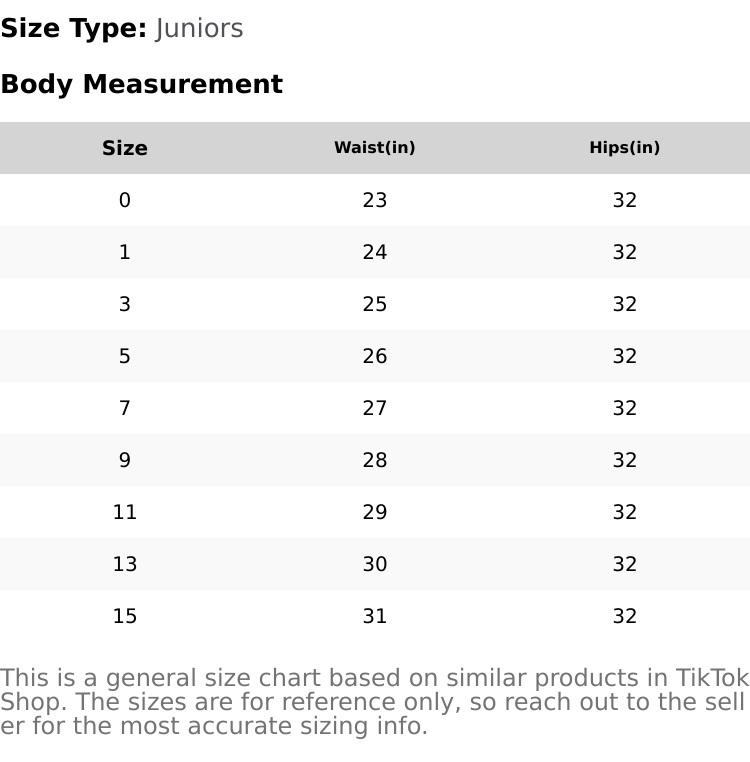750x762 pixels.
Task: Click the Size Type label
Action: point(74,29)
